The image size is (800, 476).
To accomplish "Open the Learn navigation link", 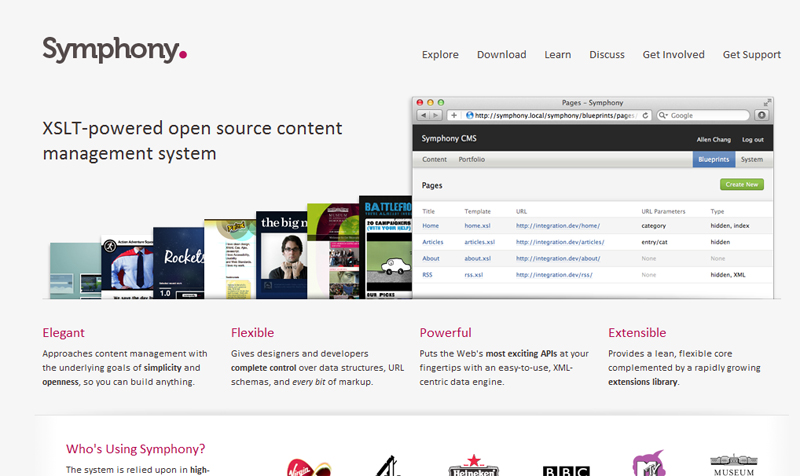I will pyautogui.click(x=558, y=55).
